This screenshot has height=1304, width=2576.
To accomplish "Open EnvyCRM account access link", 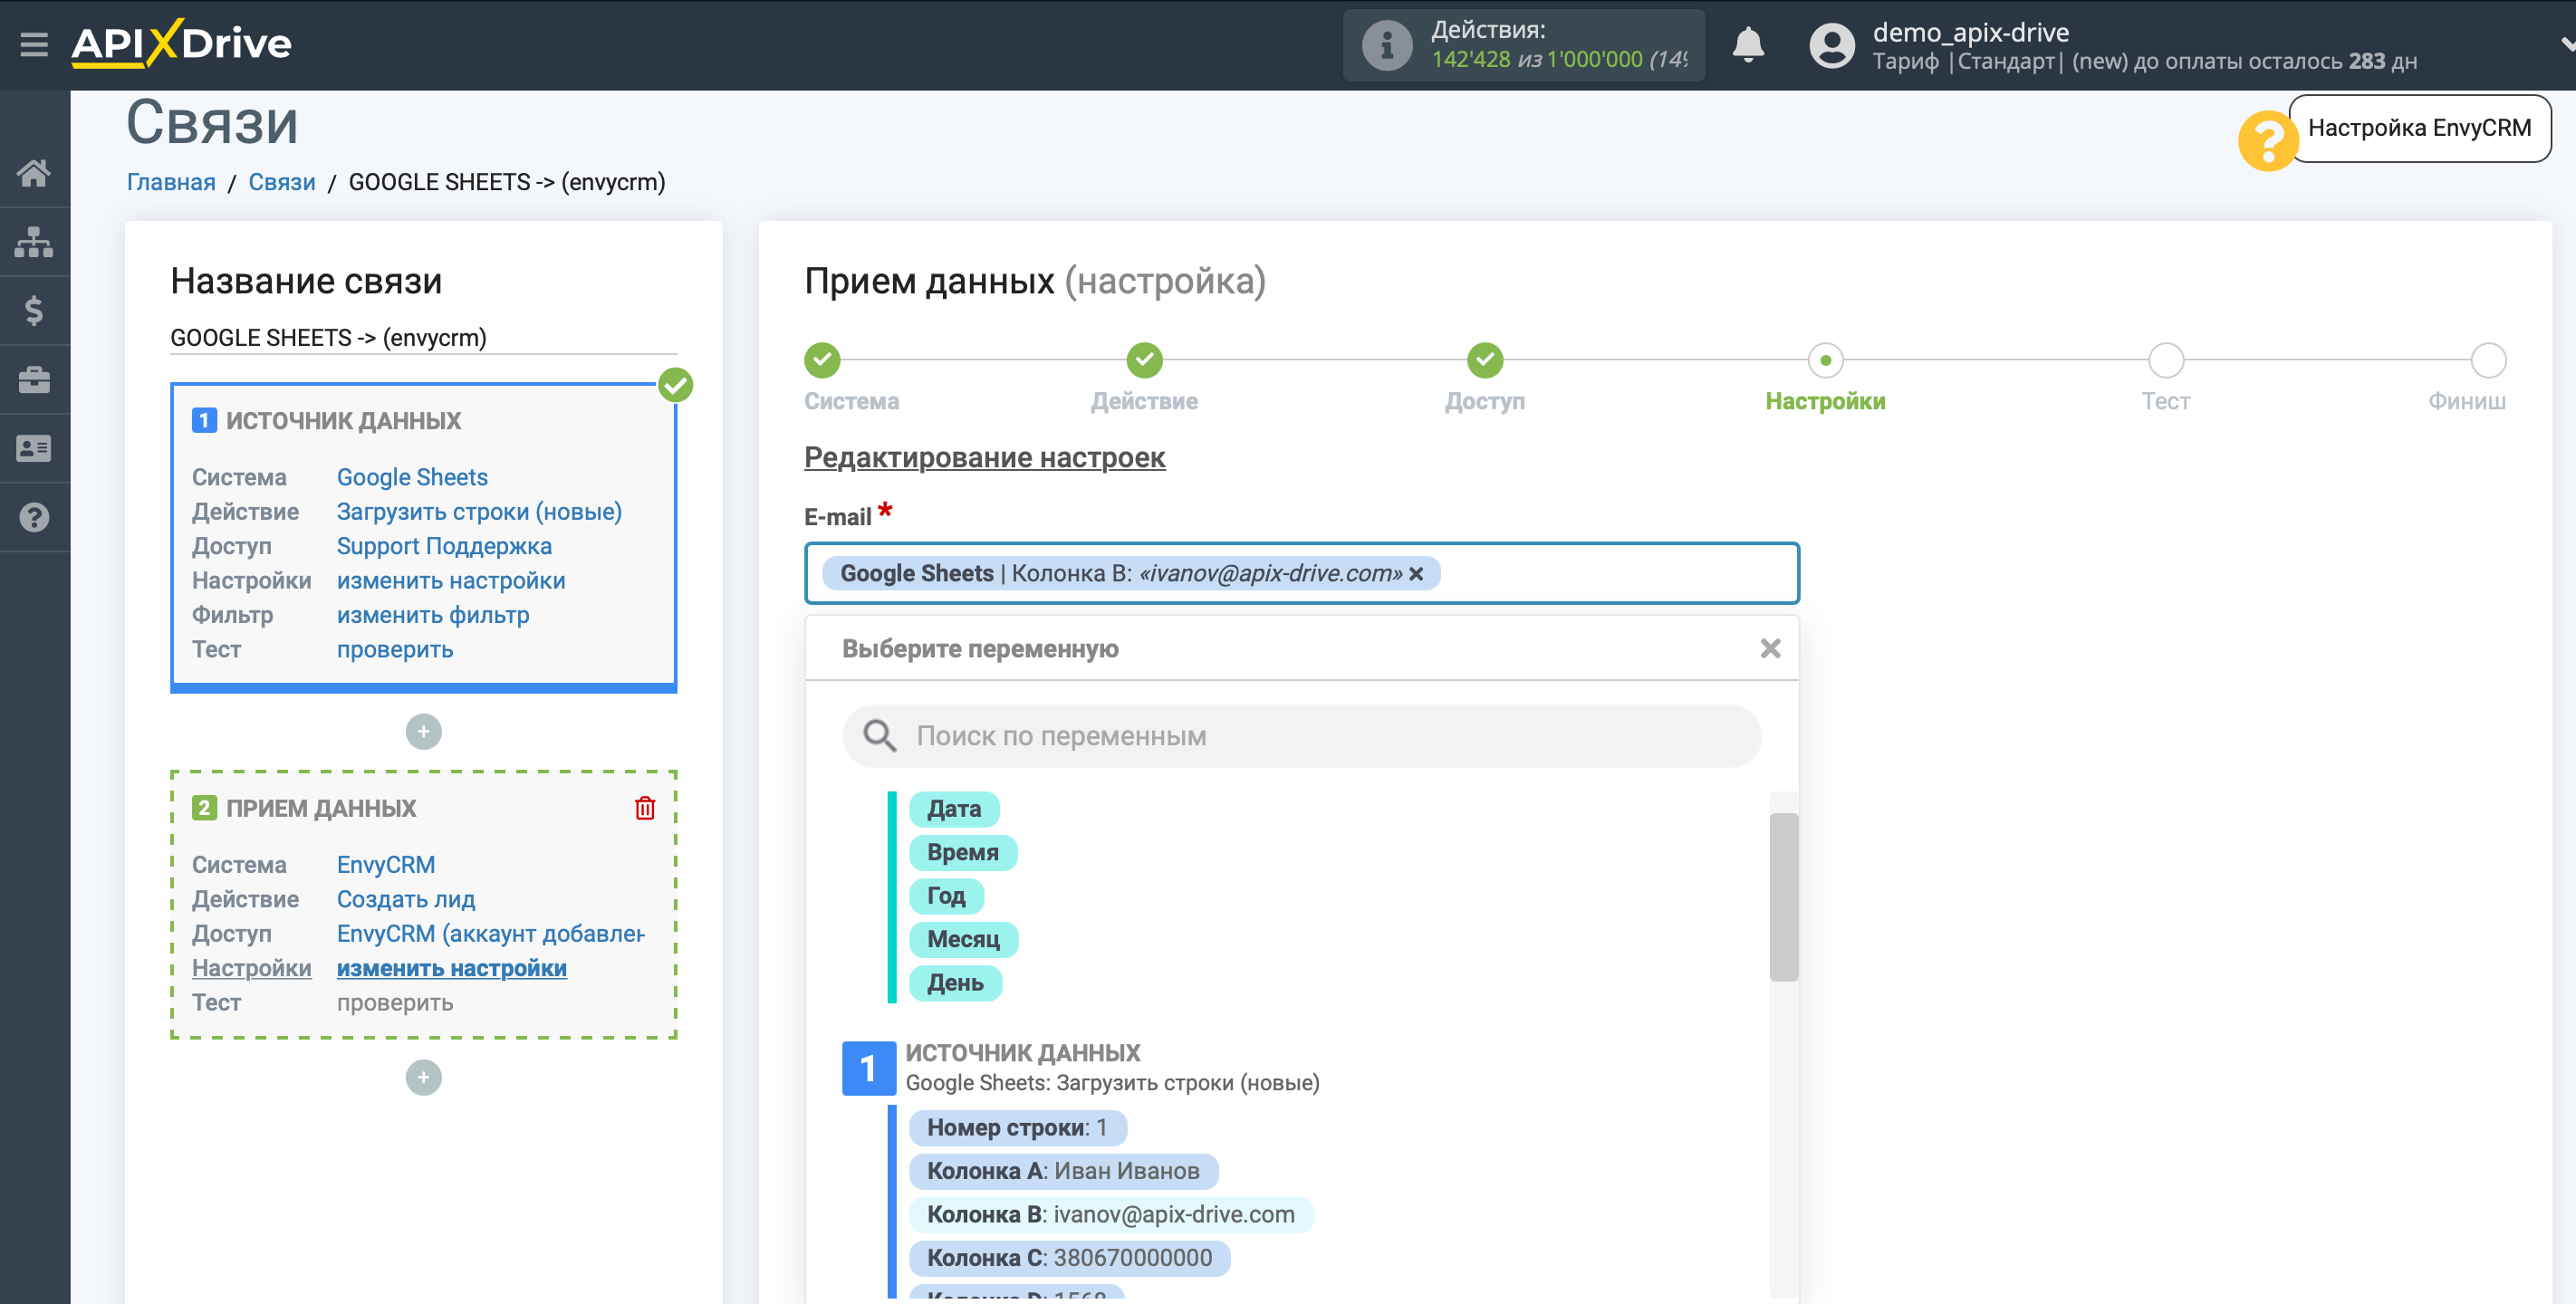I will [x=491, y=934].
